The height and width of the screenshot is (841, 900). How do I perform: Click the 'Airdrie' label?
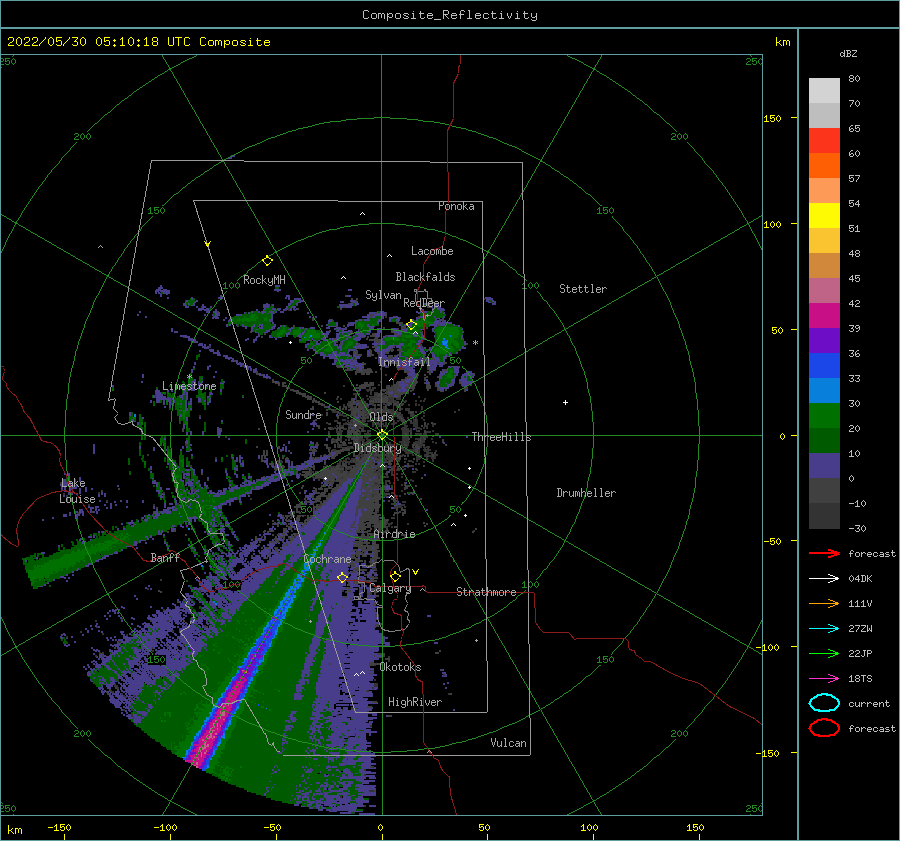pos(394,534)
